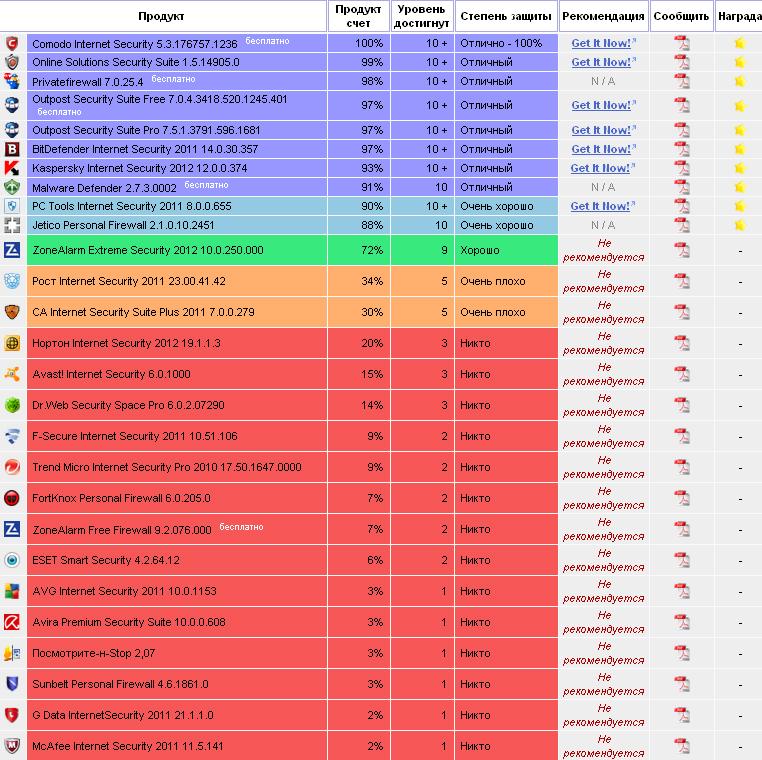Click Get It Now! for Comodo Internet Security
This screenshot has height=760, width=762.
pyautogui.click(x=603, y=43)
